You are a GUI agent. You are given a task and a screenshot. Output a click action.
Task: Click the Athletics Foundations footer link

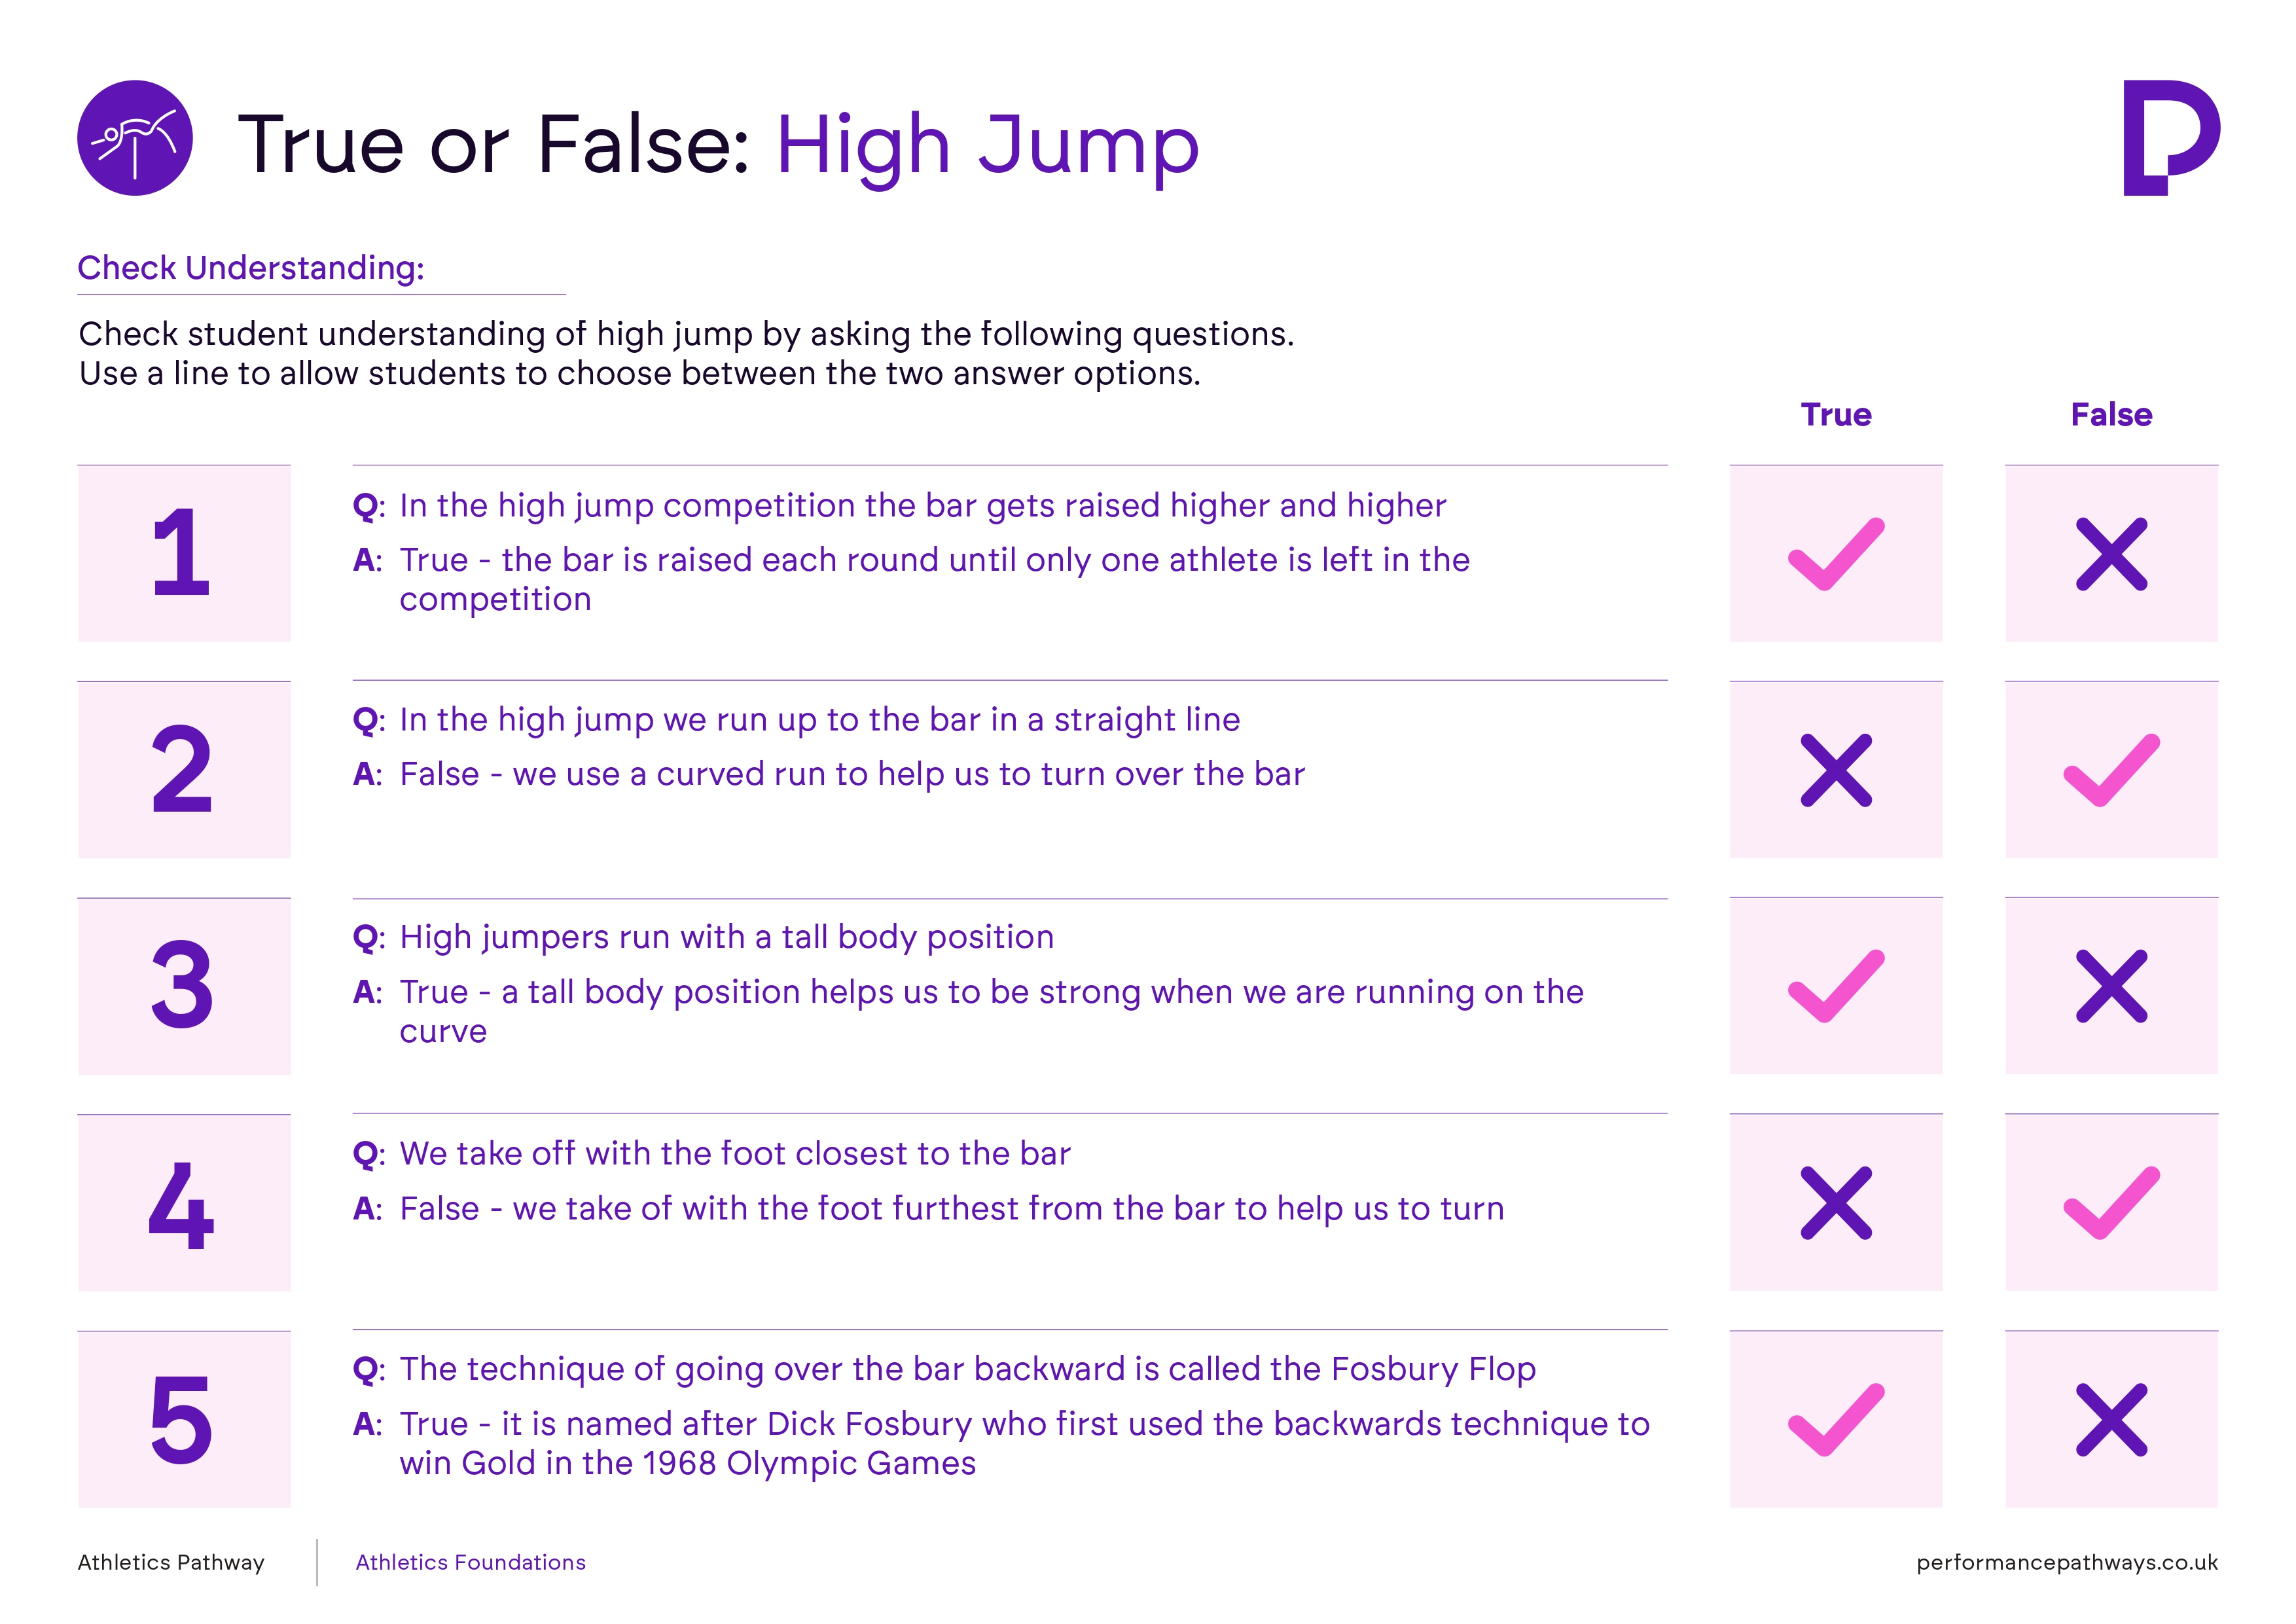pyautogui.click(x=470, y=1562)
